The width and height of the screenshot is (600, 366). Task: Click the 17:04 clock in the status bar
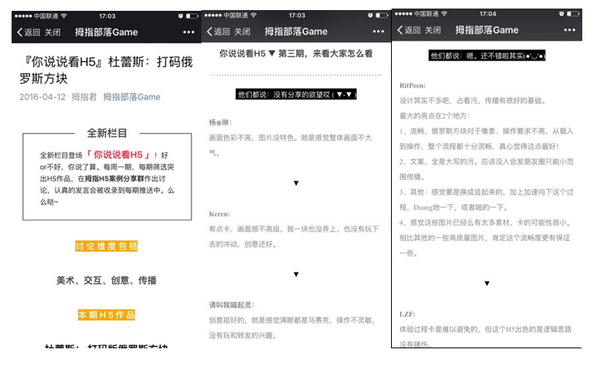pos(488,14)
